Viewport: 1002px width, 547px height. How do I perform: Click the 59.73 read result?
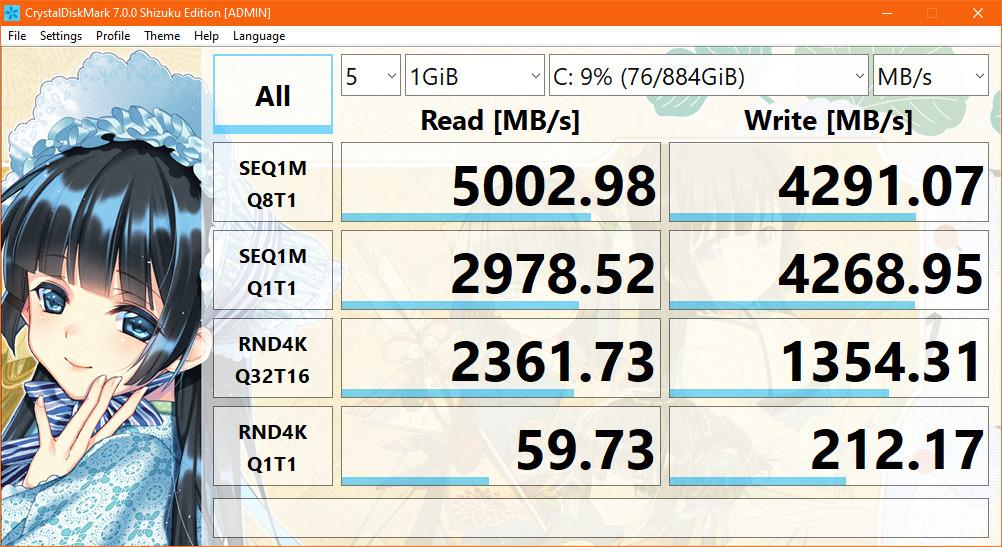(x=501, y=446)
